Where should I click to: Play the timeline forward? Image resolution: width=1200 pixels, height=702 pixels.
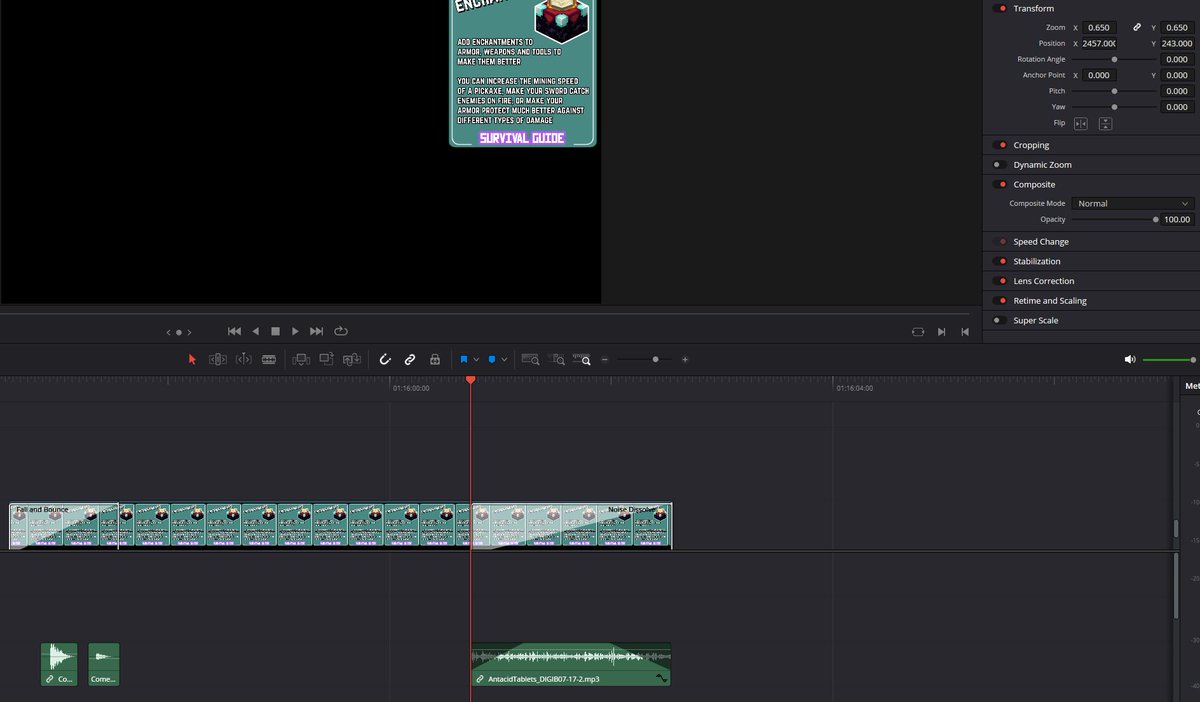(295, 331)
